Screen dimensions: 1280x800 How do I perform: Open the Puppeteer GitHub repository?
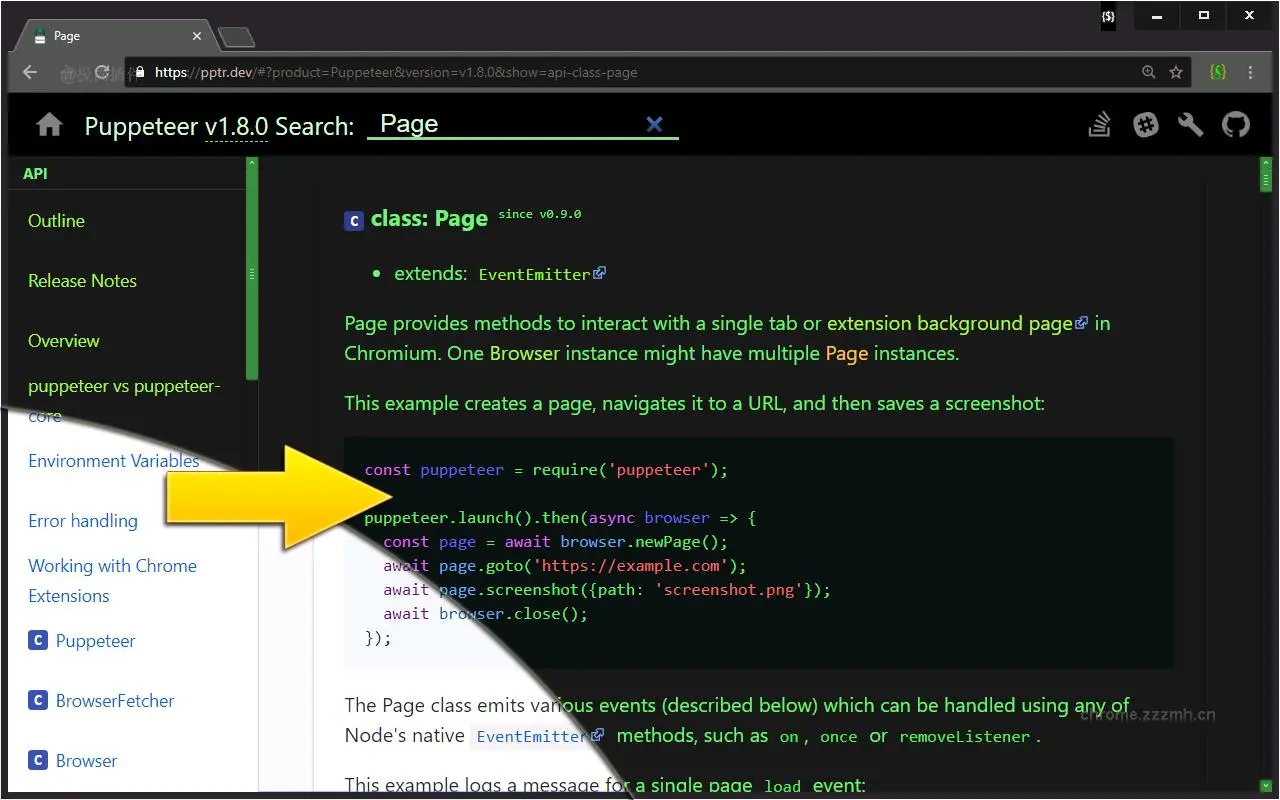pyautogui.click(x=1235, y=124)
